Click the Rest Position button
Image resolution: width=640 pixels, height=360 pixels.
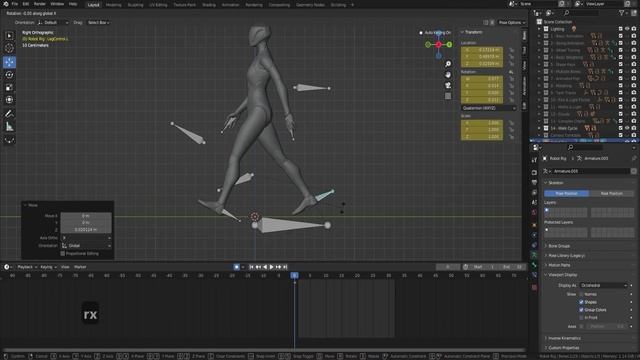[611, 193]
